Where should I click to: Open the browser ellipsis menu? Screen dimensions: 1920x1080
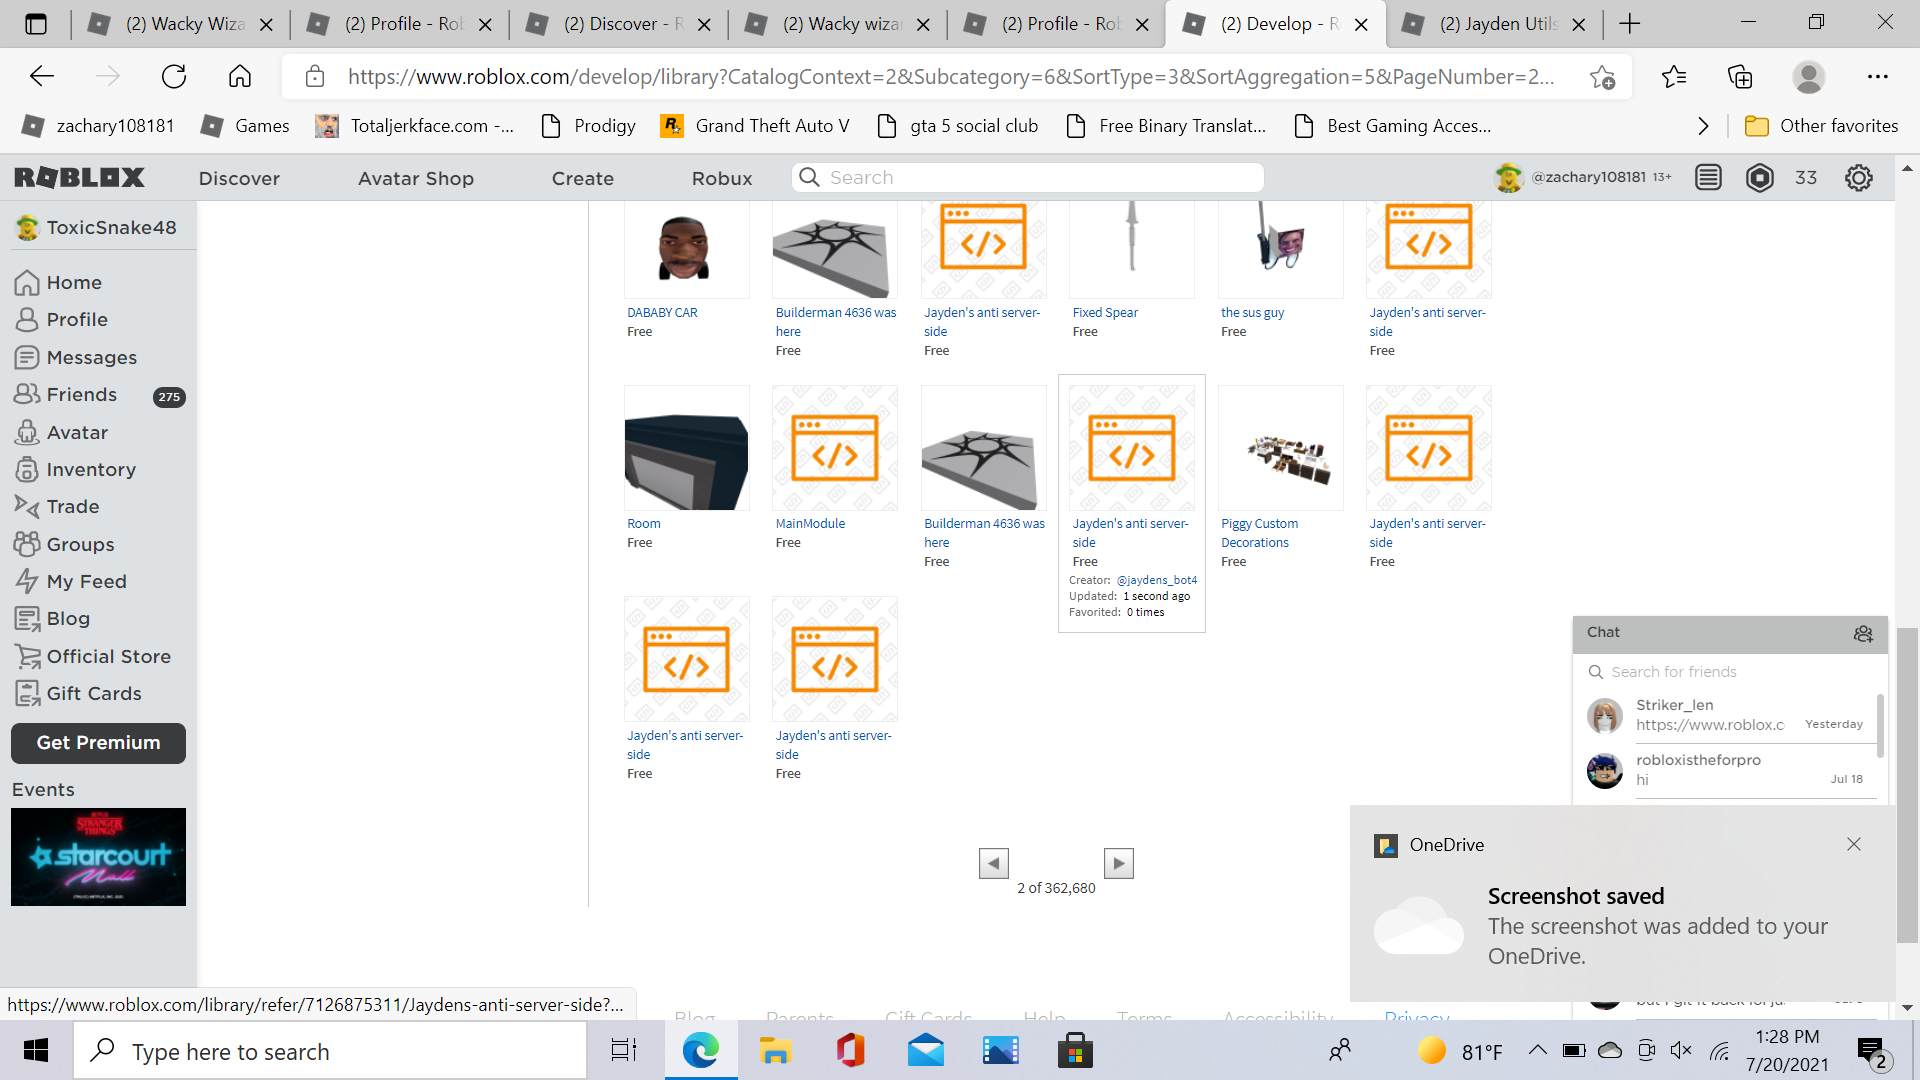[1878, 76]
